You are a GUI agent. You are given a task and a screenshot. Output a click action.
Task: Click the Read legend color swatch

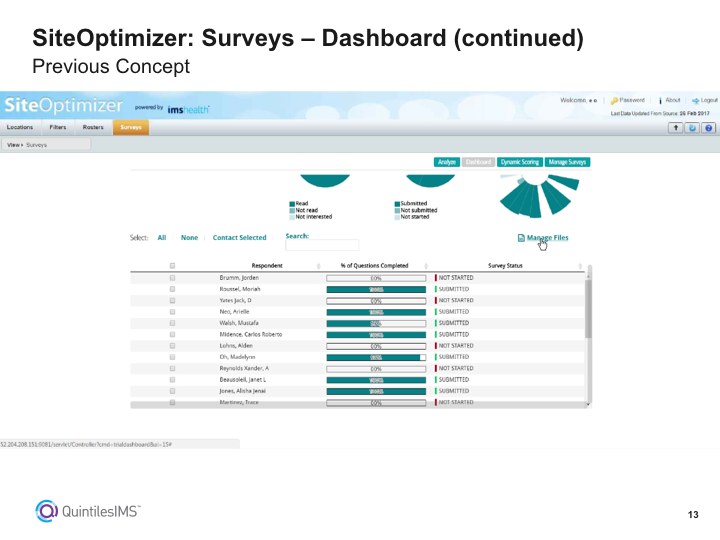[x=292, y=204]
